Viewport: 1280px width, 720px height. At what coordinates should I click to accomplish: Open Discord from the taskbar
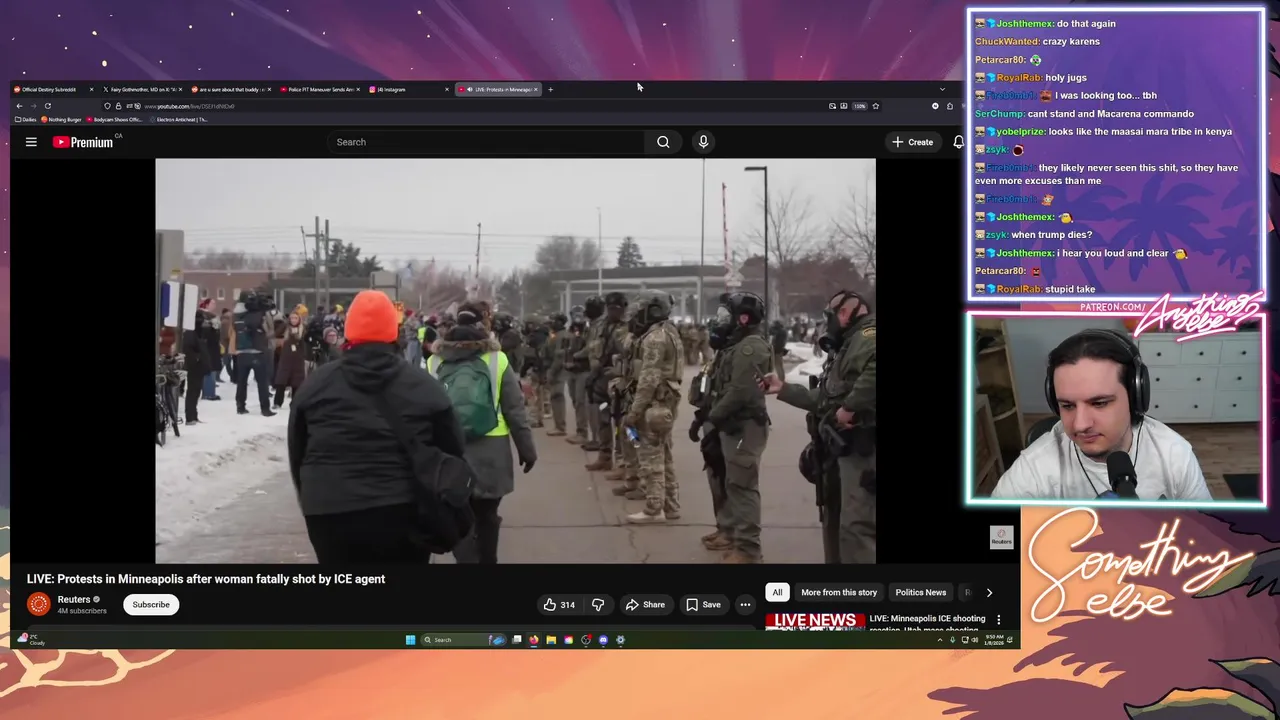[603, 640]
